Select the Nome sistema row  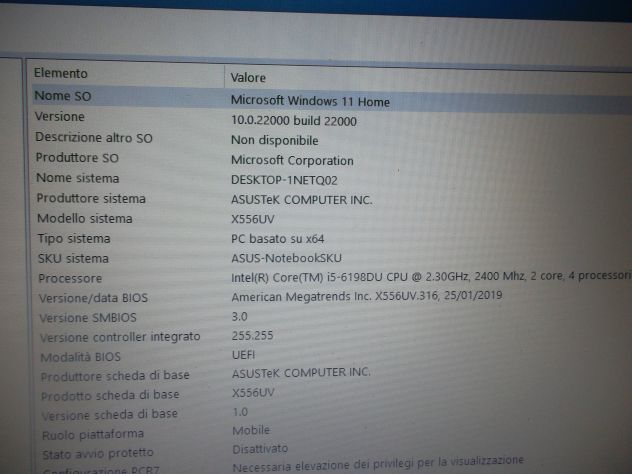click(x=78, y=178)
